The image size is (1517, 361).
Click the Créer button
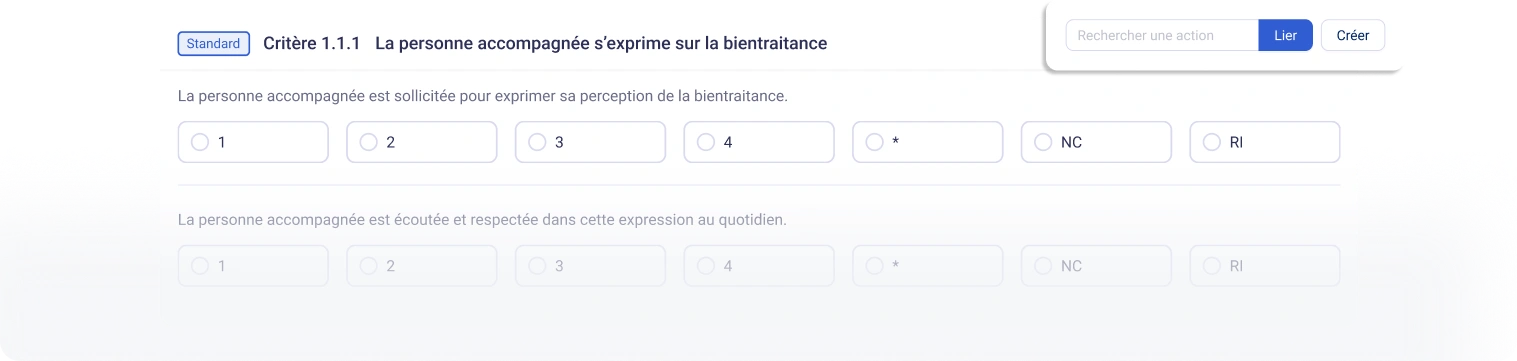(1353, 35)
